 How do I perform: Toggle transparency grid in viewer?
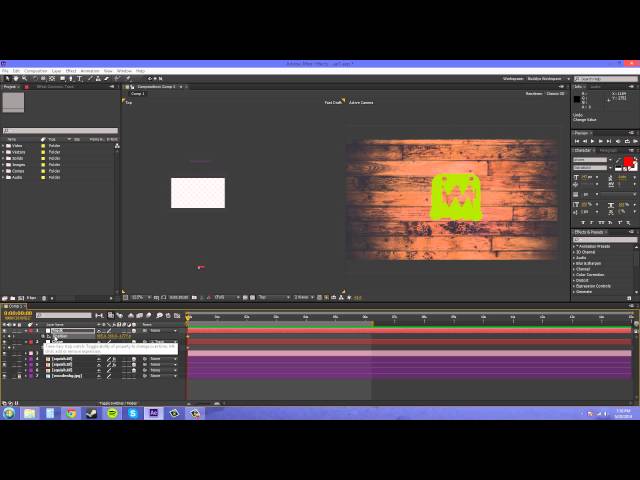[252, 298]
